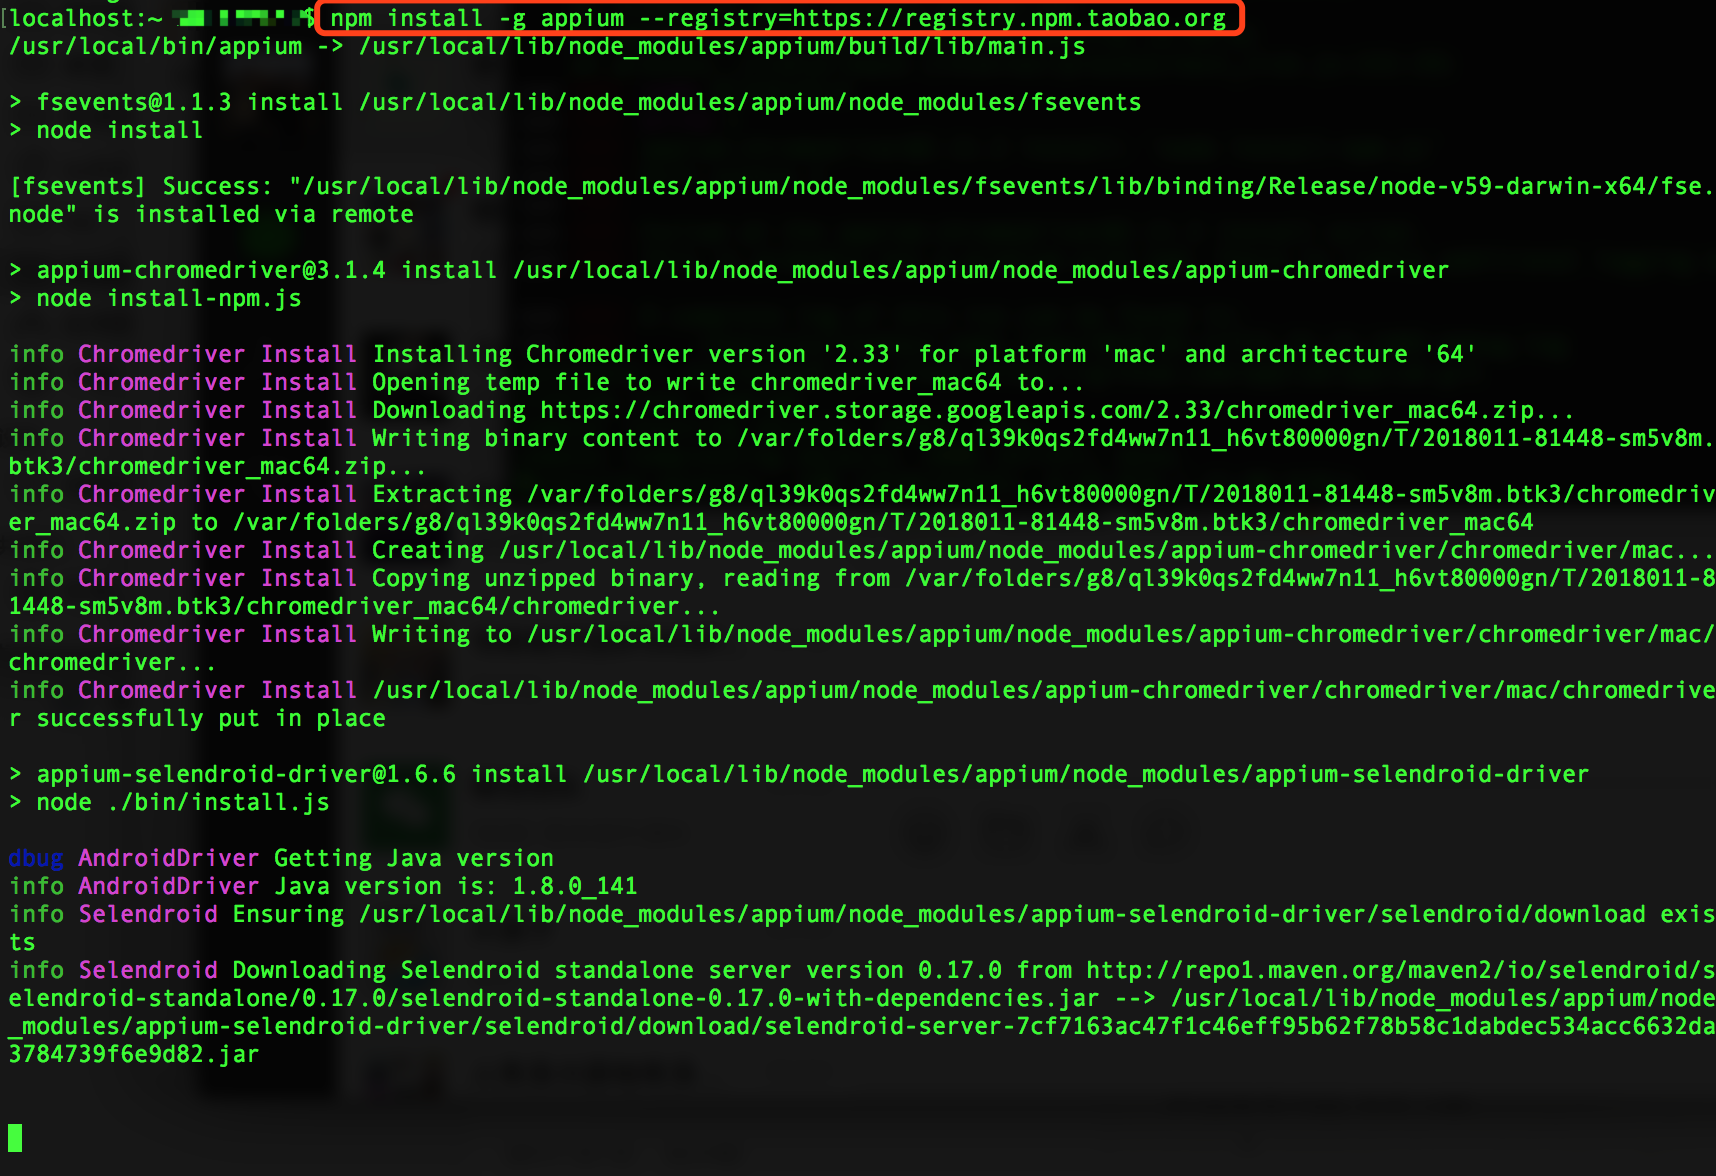Screen dimensions: 1716x1176
Task: Click the "node install-npm.js" line
Action: coord(155,298)
